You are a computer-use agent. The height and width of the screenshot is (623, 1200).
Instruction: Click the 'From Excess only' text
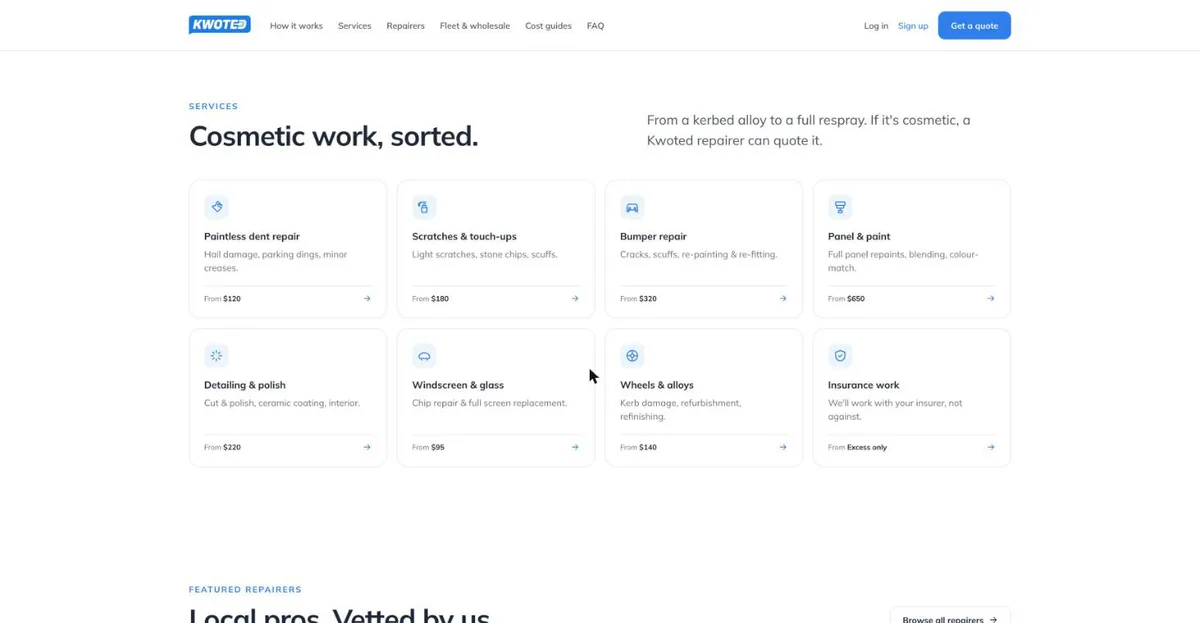point(857,447)
